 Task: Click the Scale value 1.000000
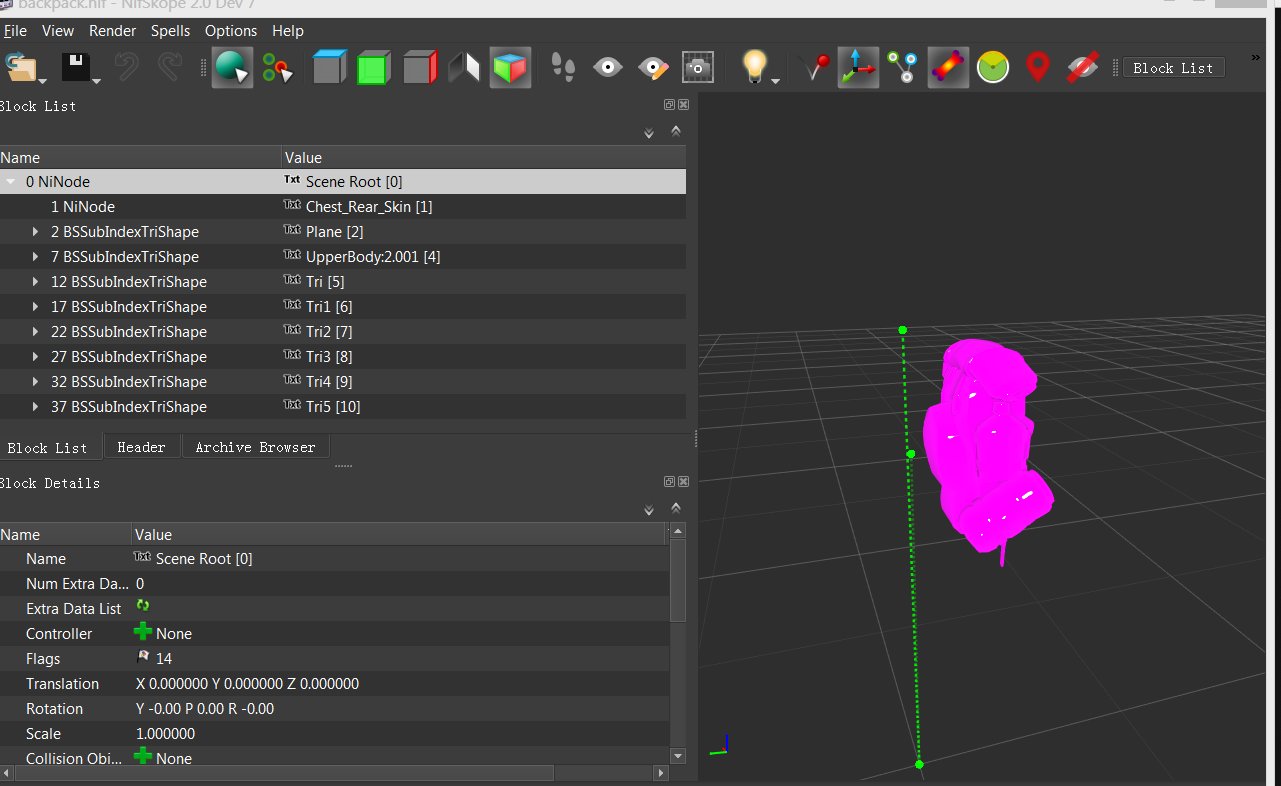(x=165, y=734)
